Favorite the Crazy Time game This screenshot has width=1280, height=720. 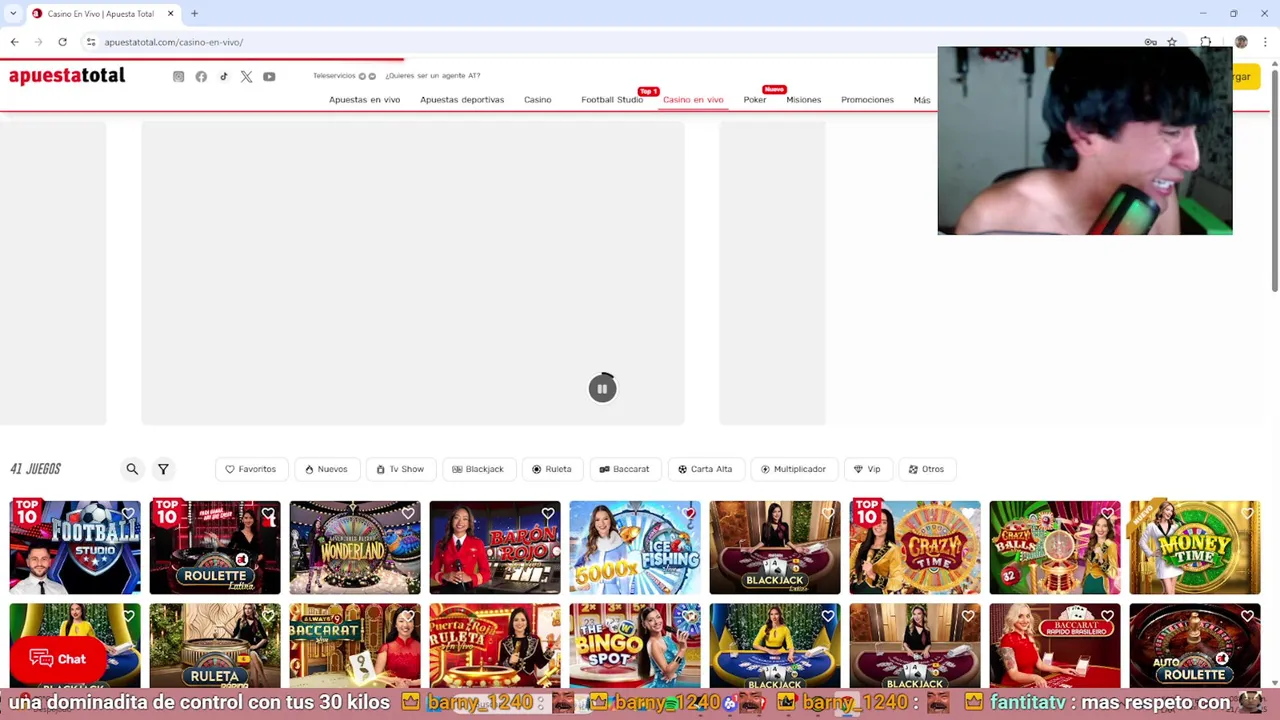click(968, 514)
